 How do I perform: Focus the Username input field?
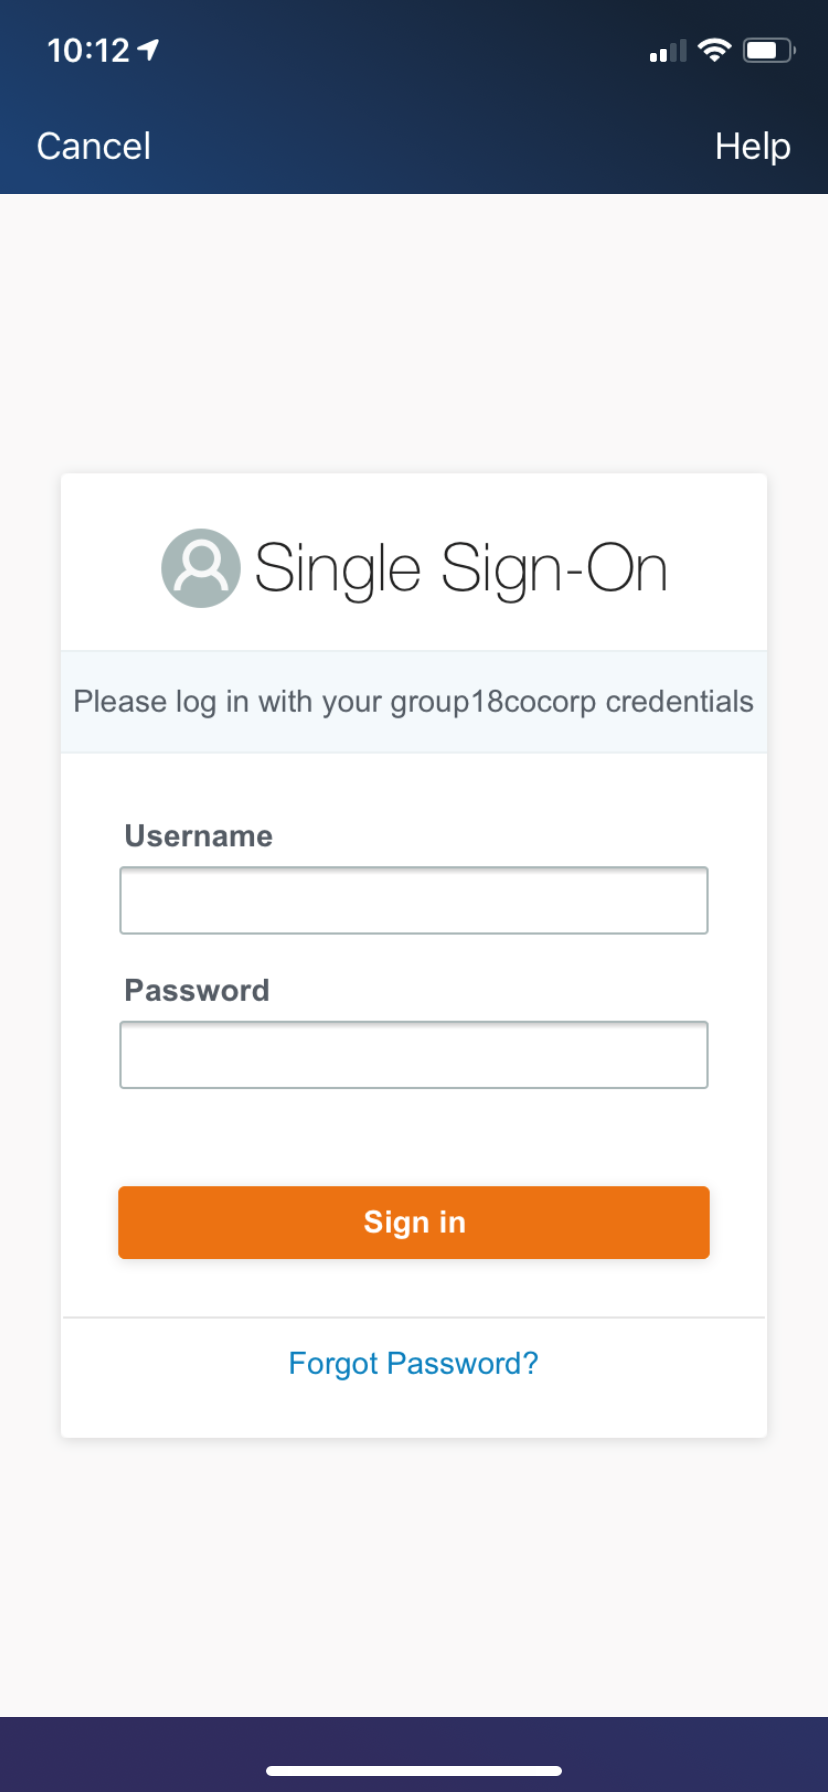pyautogui.click(x=414, y=900)
